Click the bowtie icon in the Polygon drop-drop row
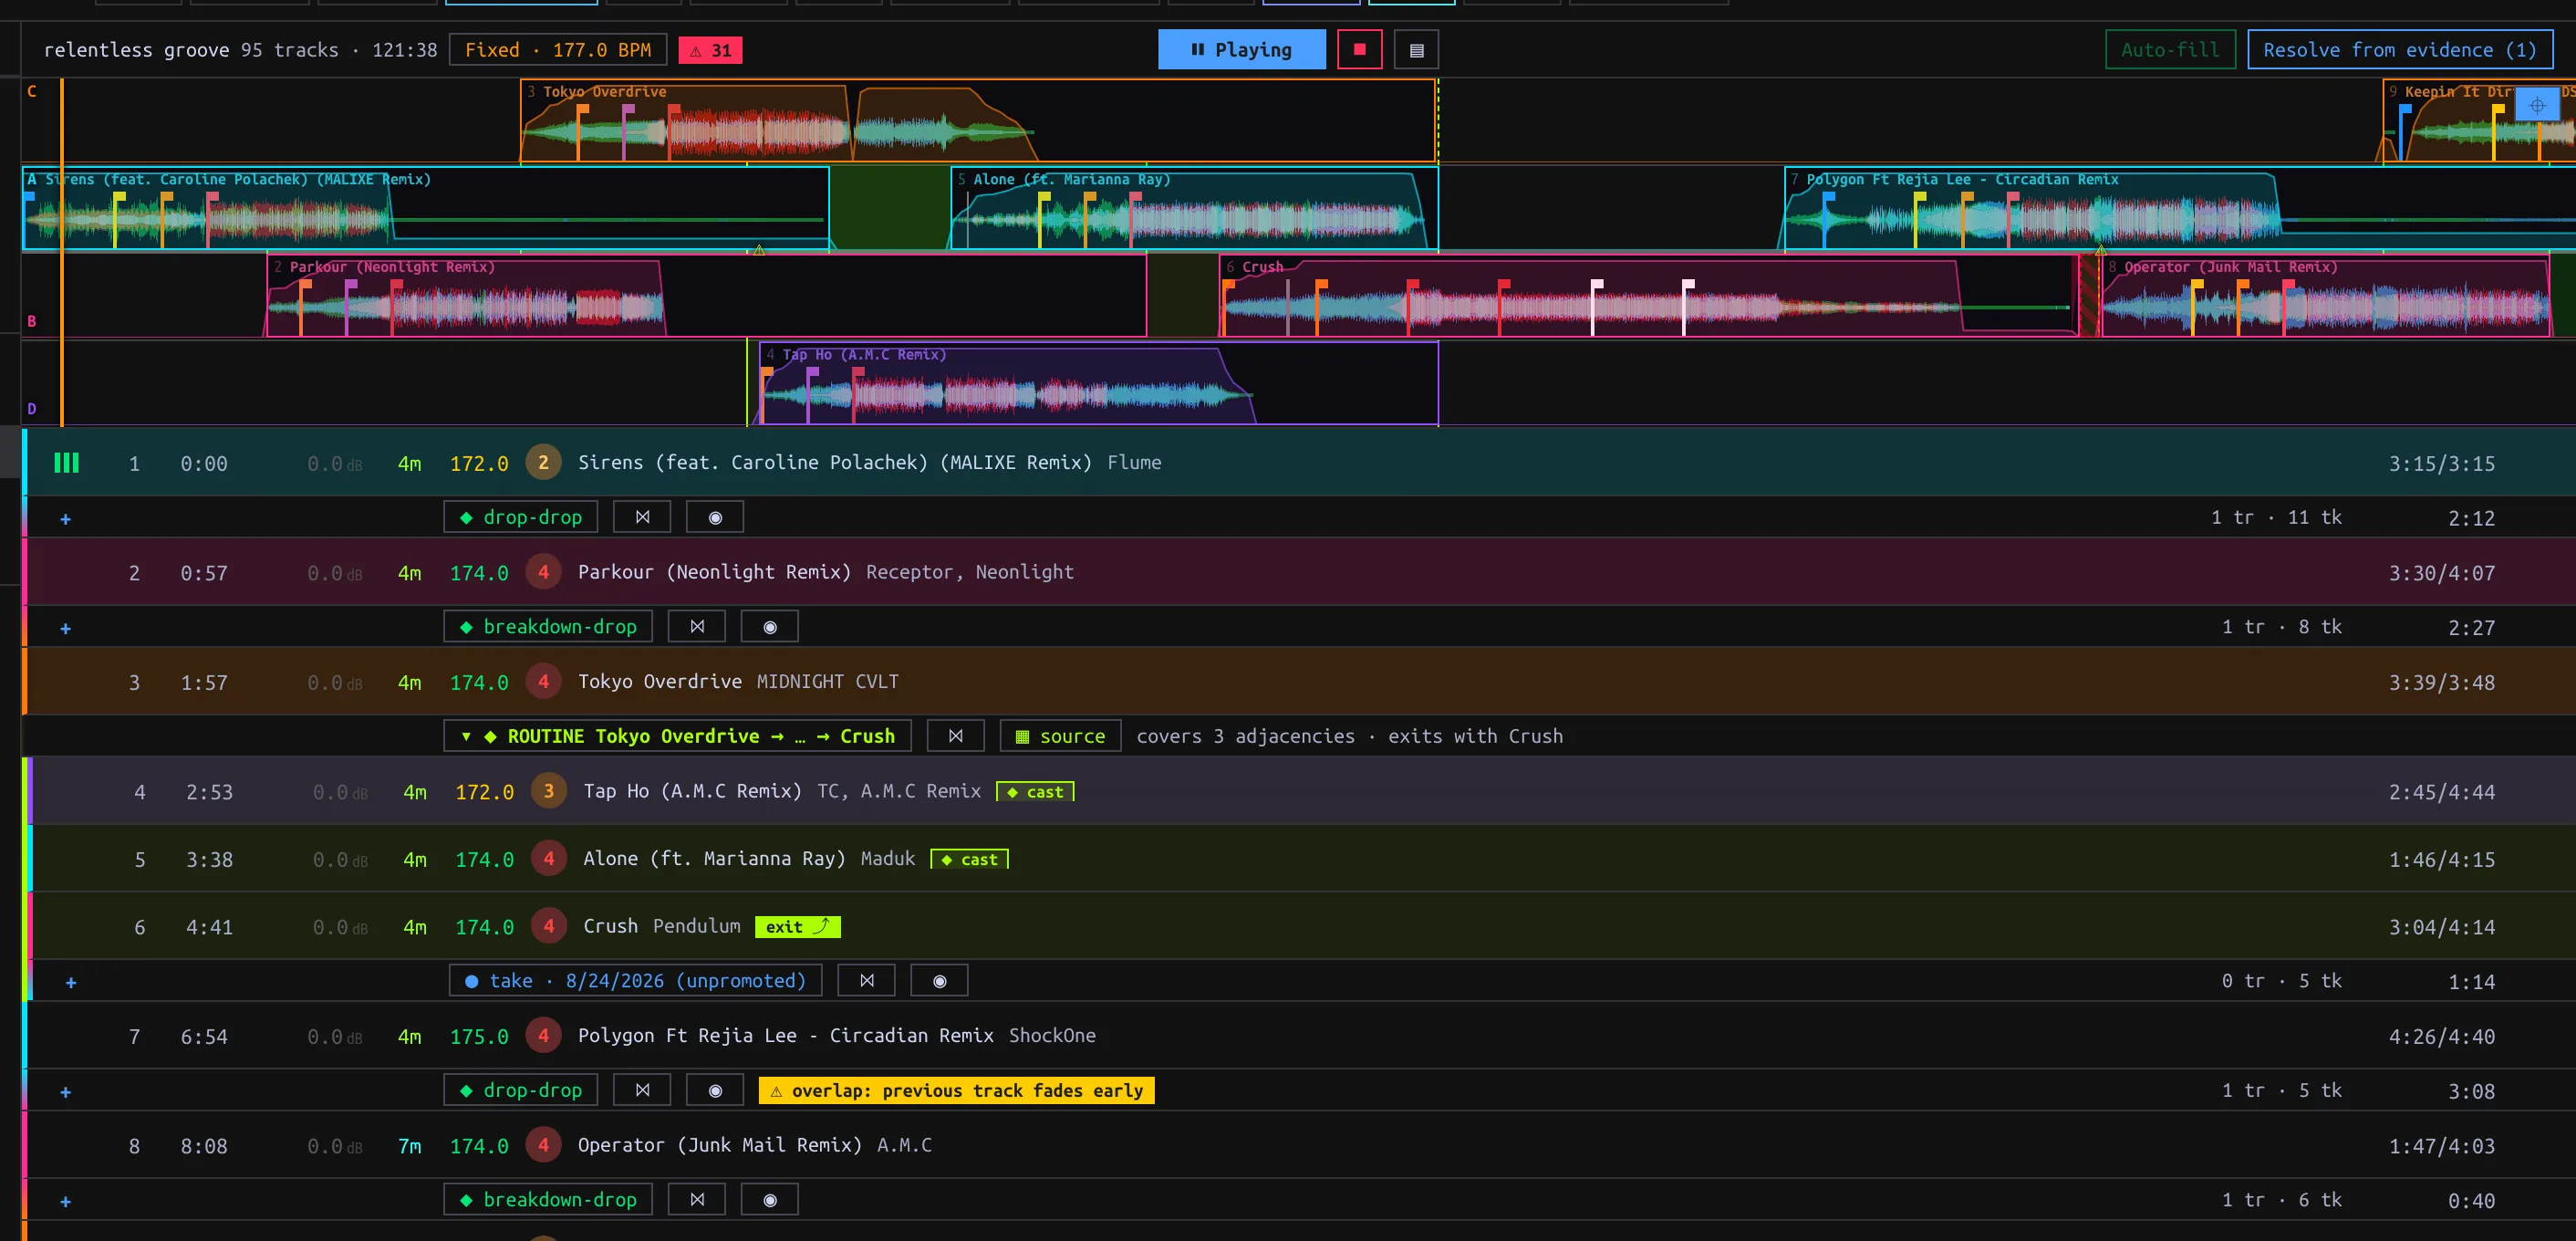Image resolution: width=2576 pixels, height=1241 pixels. pos(642,1090)
